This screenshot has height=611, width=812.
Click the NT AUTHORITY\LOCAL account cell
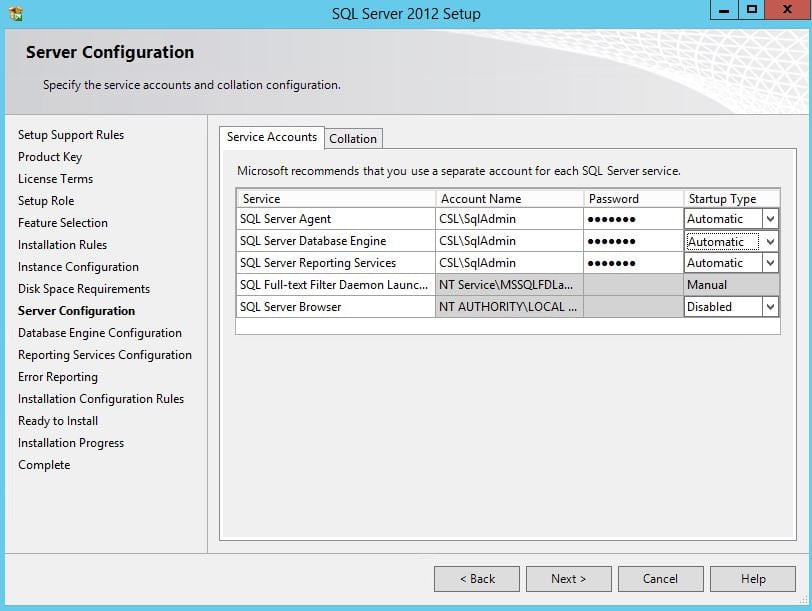pos(509,307)
